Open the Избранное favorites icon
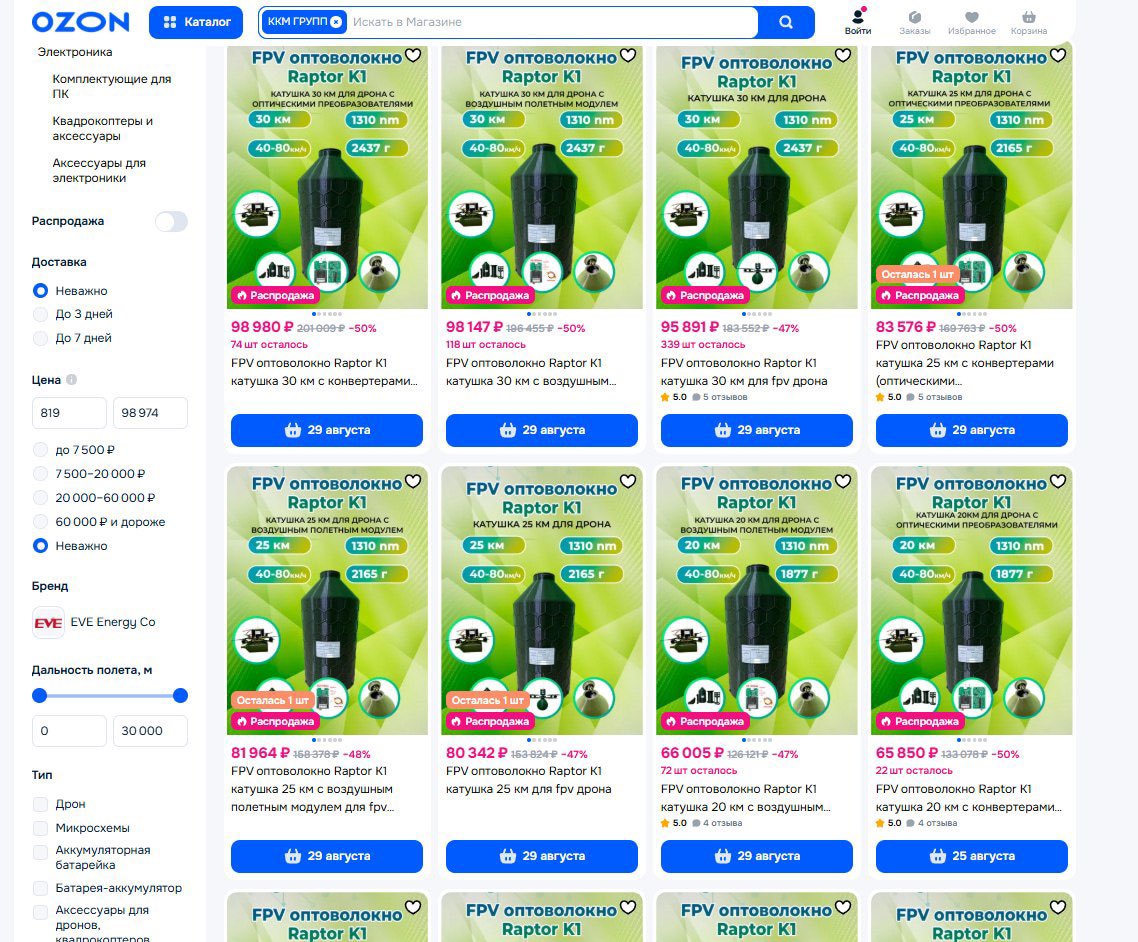Screen dimensions: 1138x942 (x=972, y=22)
